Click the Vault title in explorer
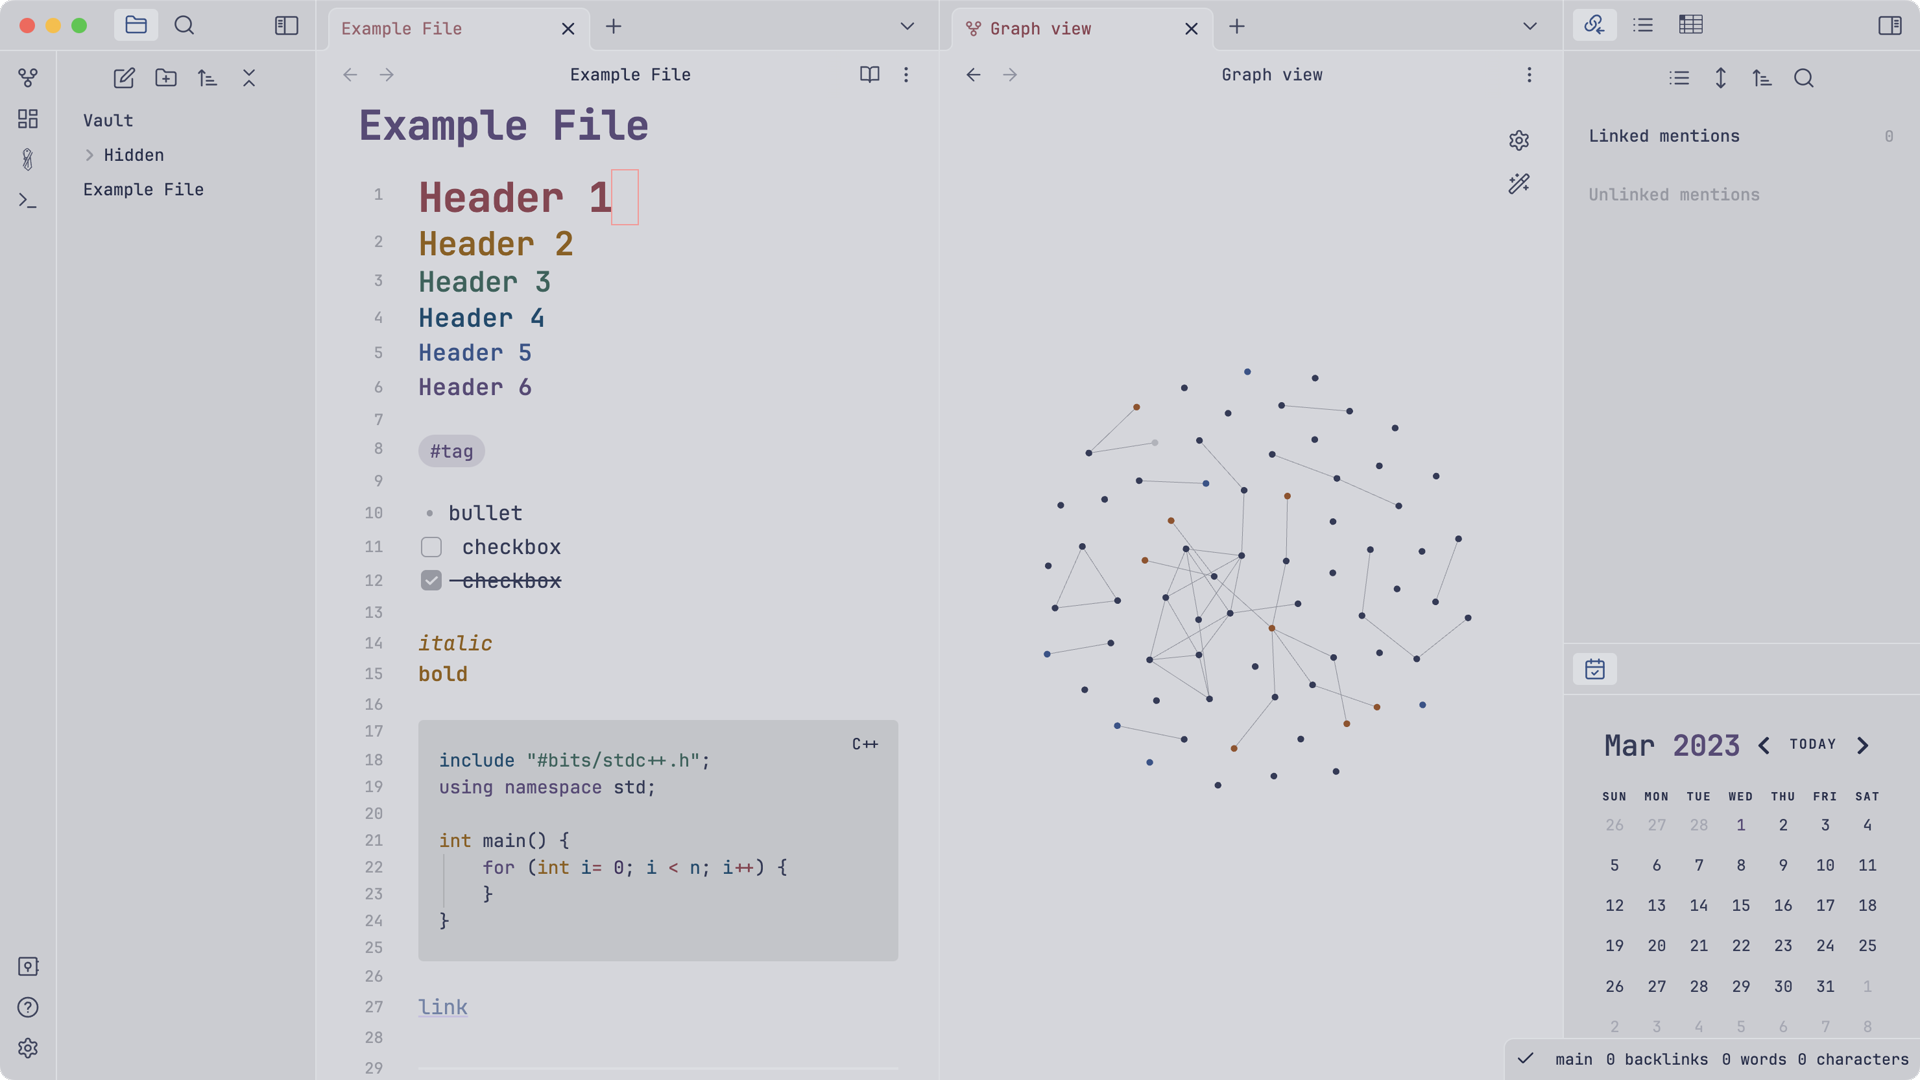 [108, 120]
